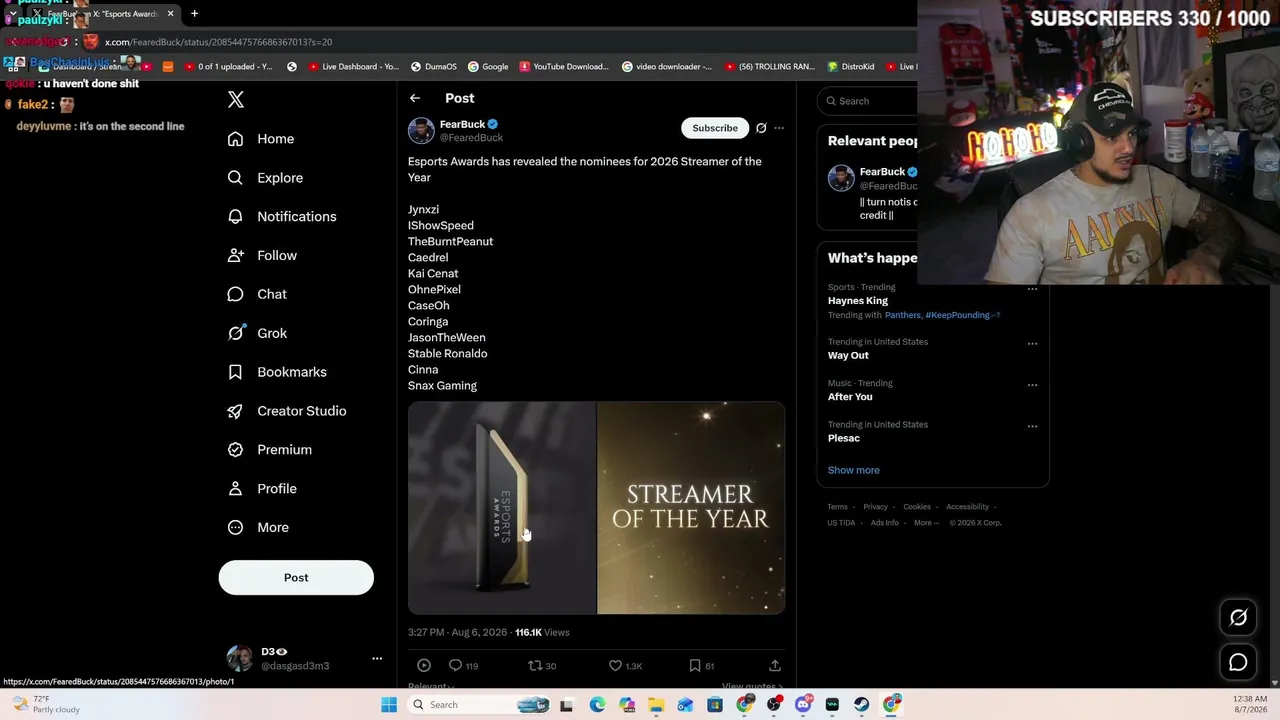Click the Panthers trending link
The width and height of the screenshot is (1280, 720).
[x=902, y=315]
